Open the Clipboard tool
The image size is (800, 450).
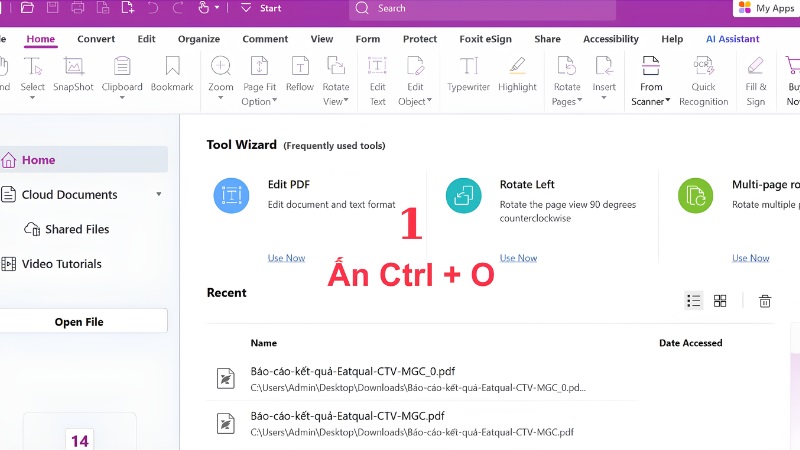[122, 75]
